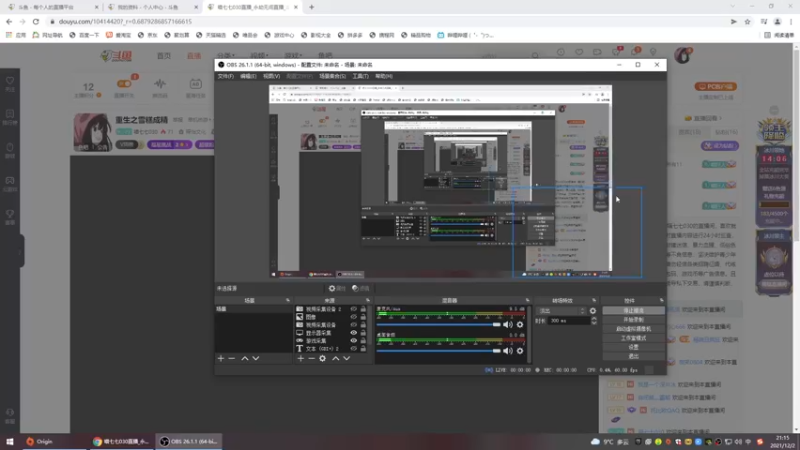The height and width of the screenshot is (450, 800).
Task: Select the 游戏采集 source row
Action: (332, 340)
